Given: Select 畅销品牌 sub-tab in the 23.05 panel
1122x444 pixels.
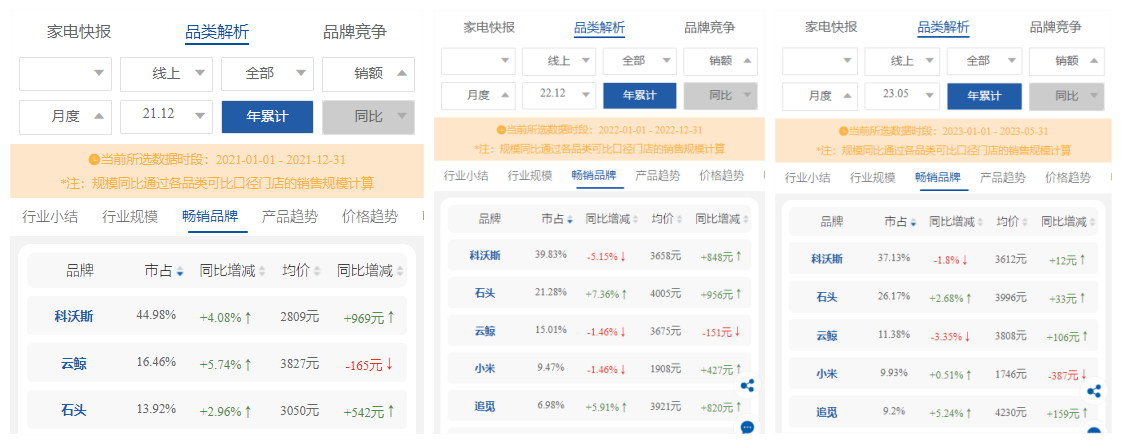Looking at the screenshot, I should tap(937, 178).
